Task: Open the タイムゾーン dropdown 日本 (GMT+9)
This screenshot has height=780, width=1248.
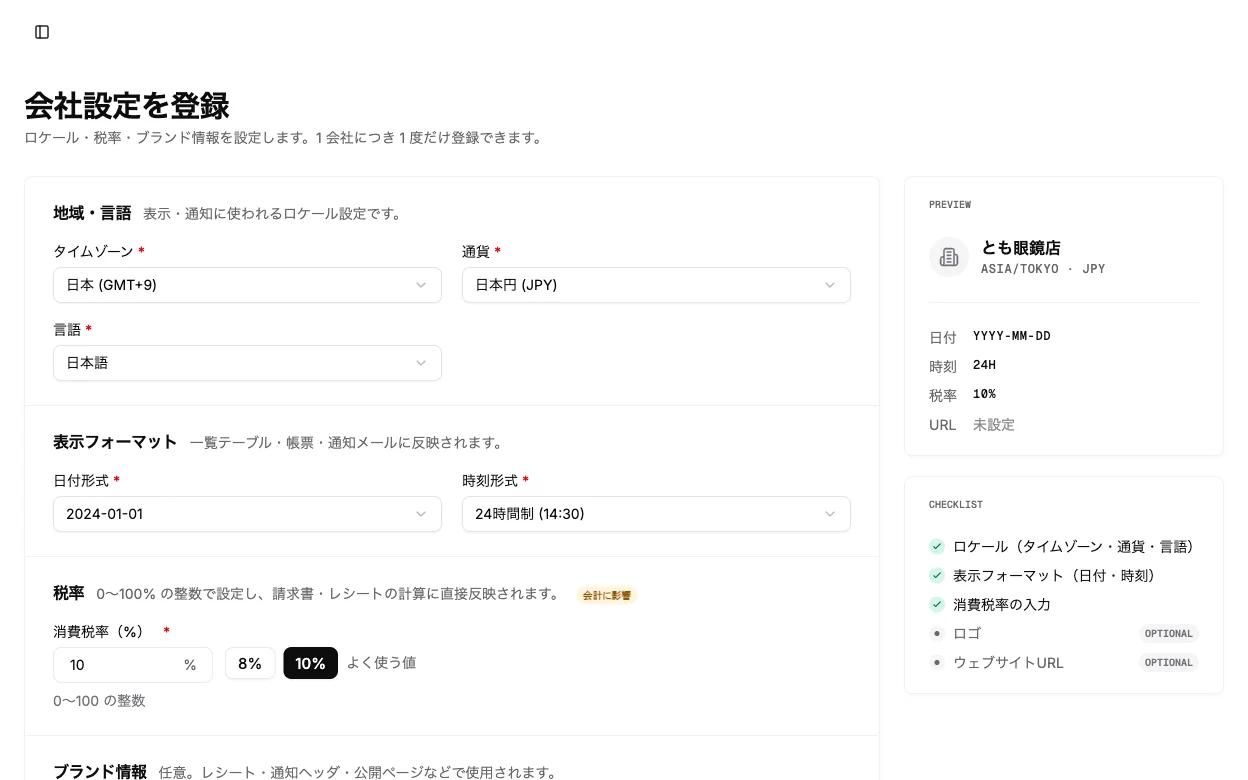Action: pos(247,285)
